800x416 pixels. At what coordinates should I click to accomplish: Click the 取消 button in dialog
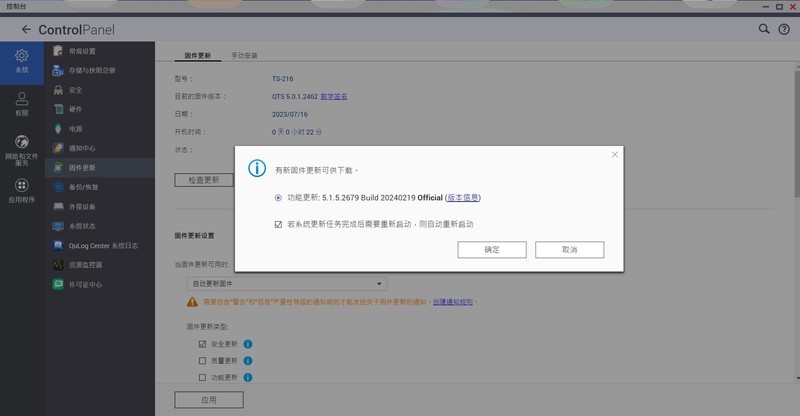tap(569, 250)
